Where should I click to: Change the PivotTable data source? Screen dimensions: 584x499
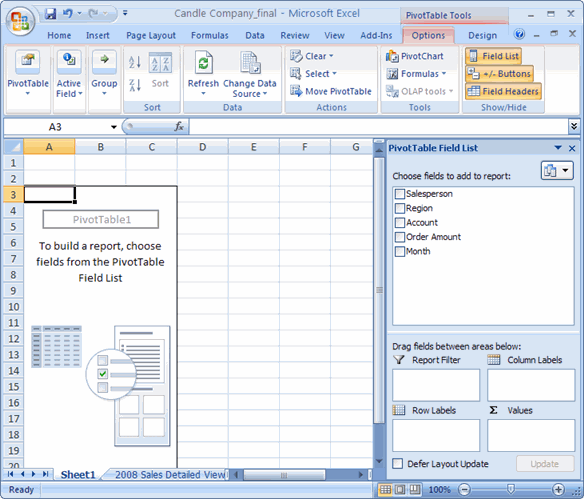(x=250, y=75)
